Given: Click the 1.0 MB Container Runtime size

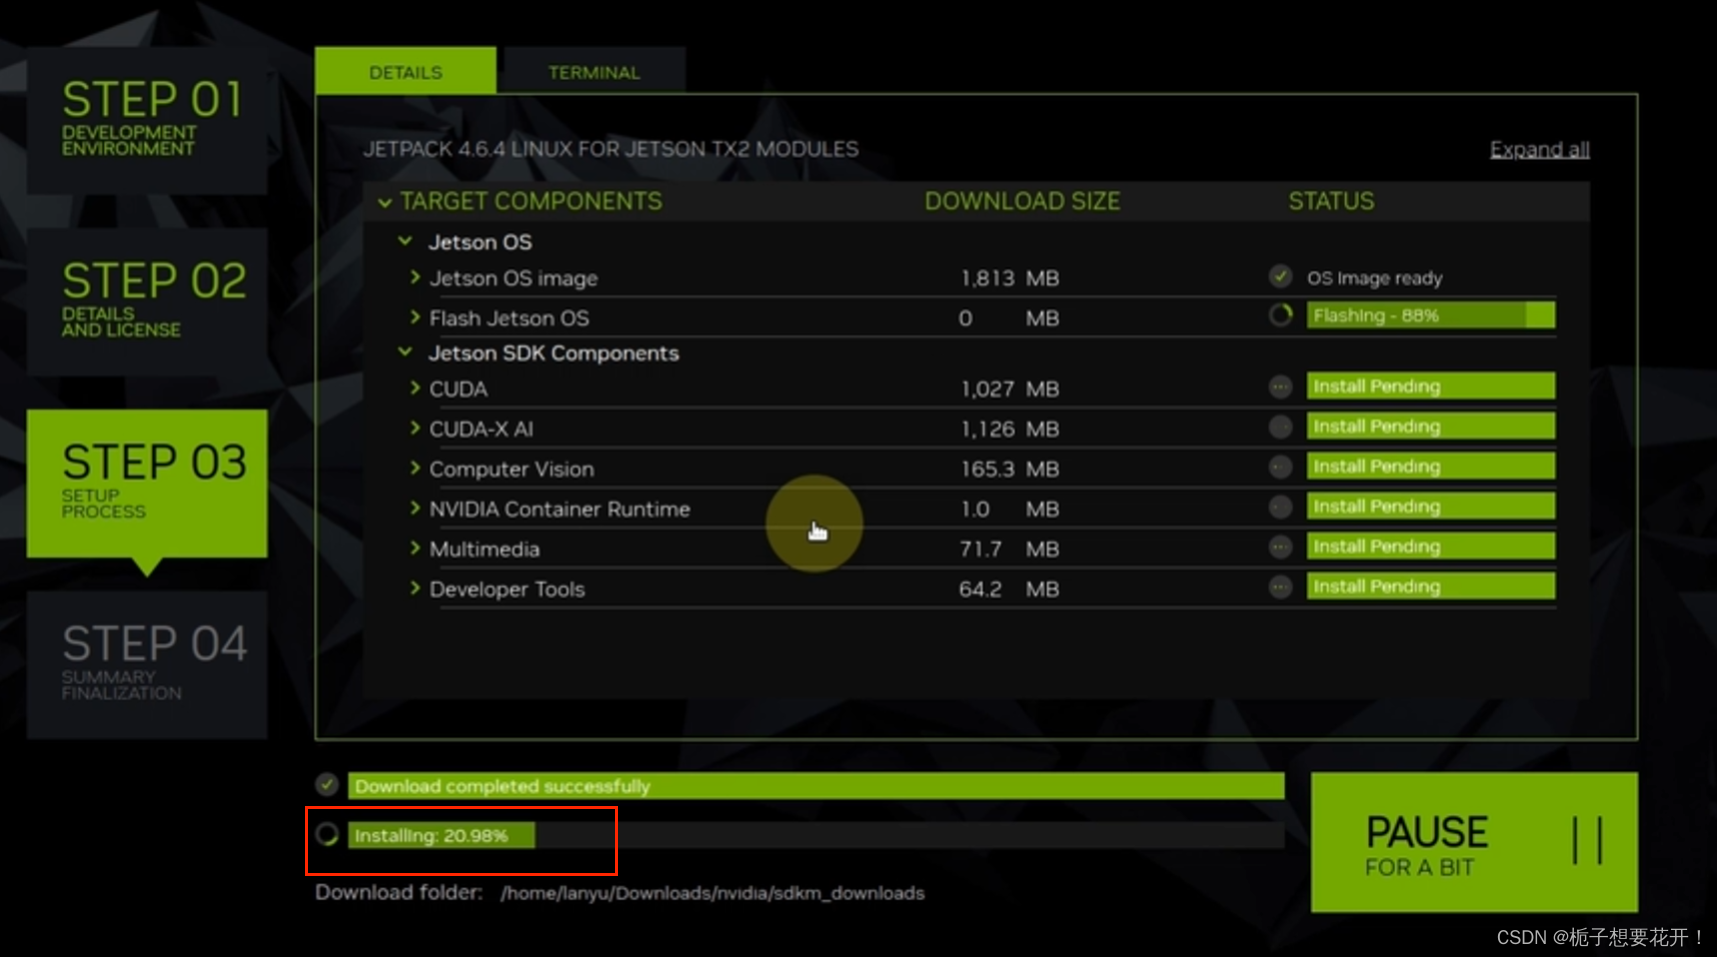Looking at the screenshot, I should pos(1010,509).
